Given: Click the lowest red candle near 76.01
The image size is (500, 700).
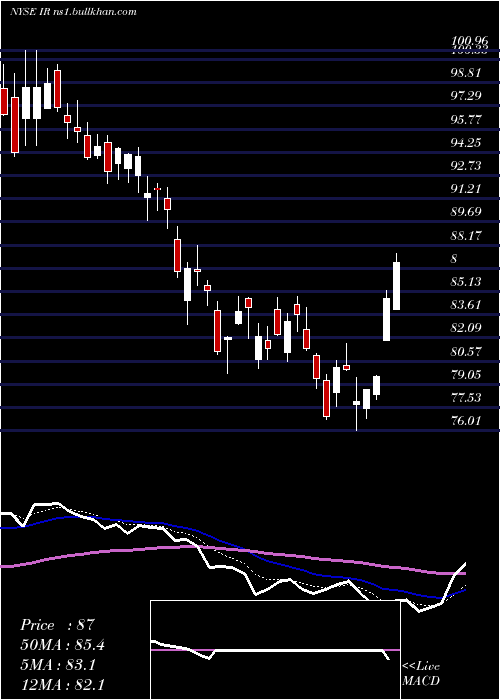Looking at the screenshot, I should [327, 399].
